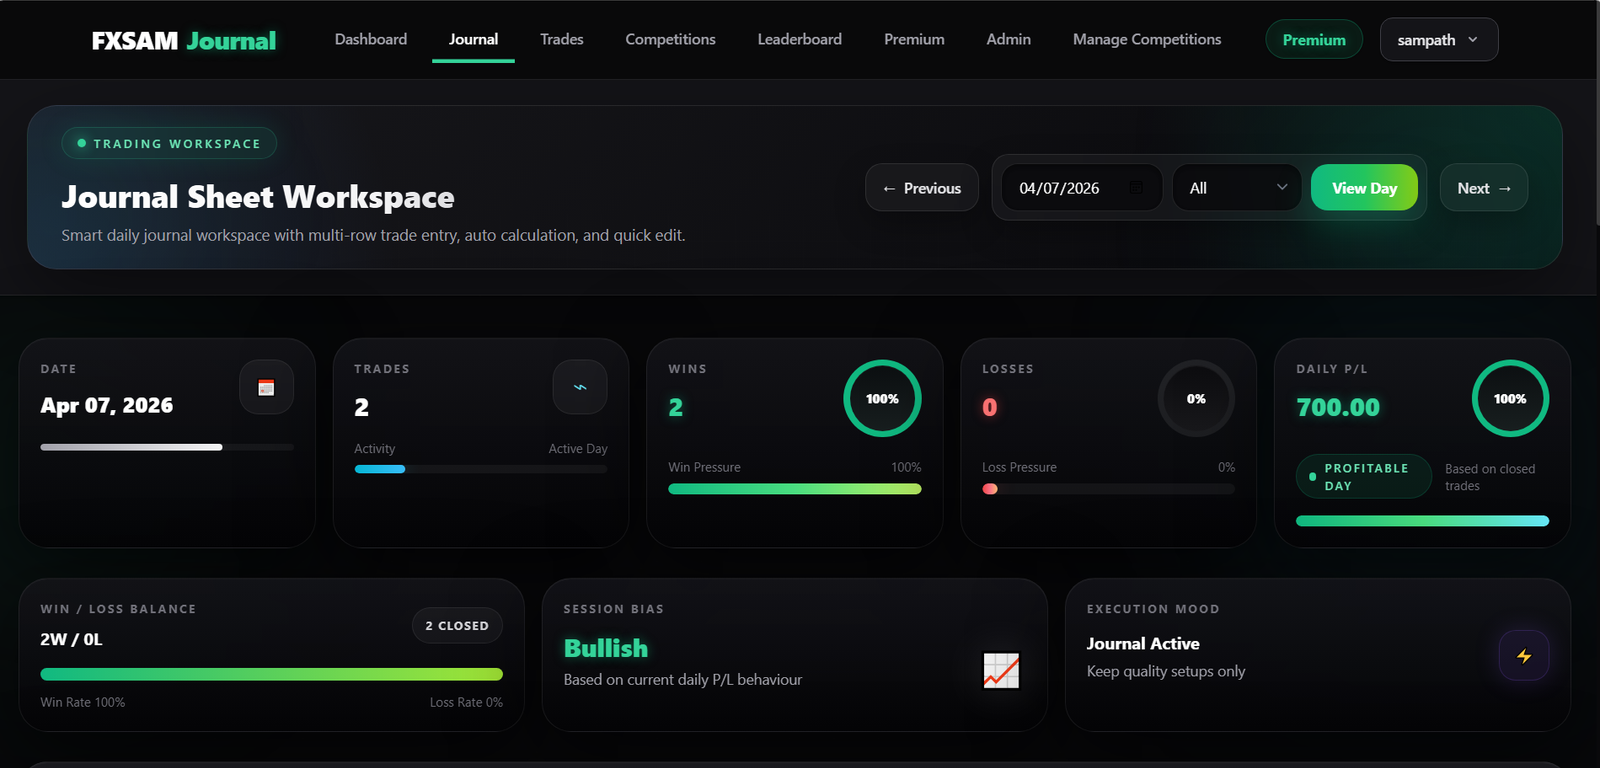Viewport: 1600px width, 768px height.
Task: Click the Activity progress bar in Trades
Action: tap(481, 469)
